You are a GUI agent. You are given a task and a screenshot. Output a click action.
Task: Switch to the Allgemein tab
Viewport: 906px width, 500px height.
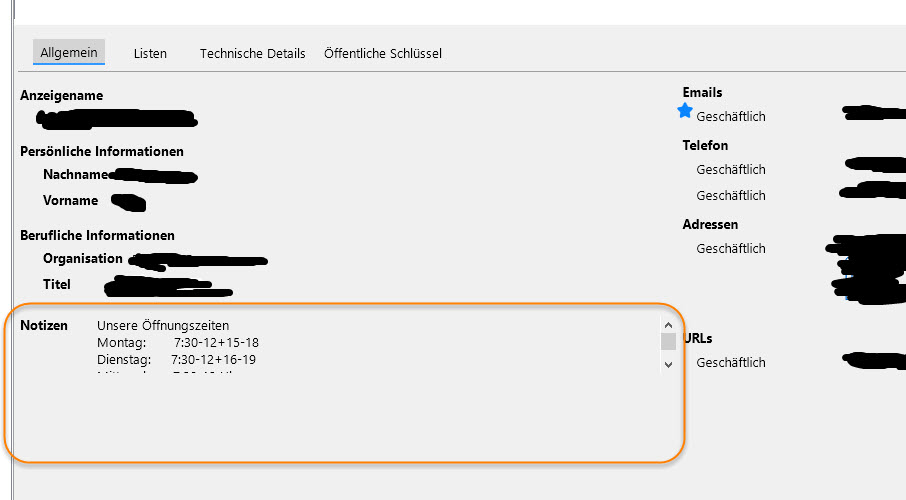click(x=68, y=52)
